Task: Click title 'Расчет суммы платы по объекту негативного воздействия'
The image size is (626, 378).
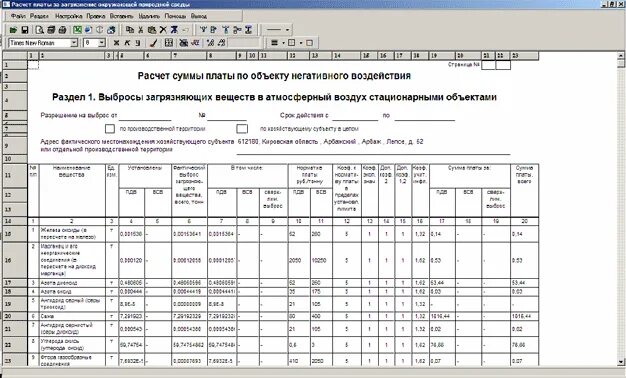Action: pos(274,76)
